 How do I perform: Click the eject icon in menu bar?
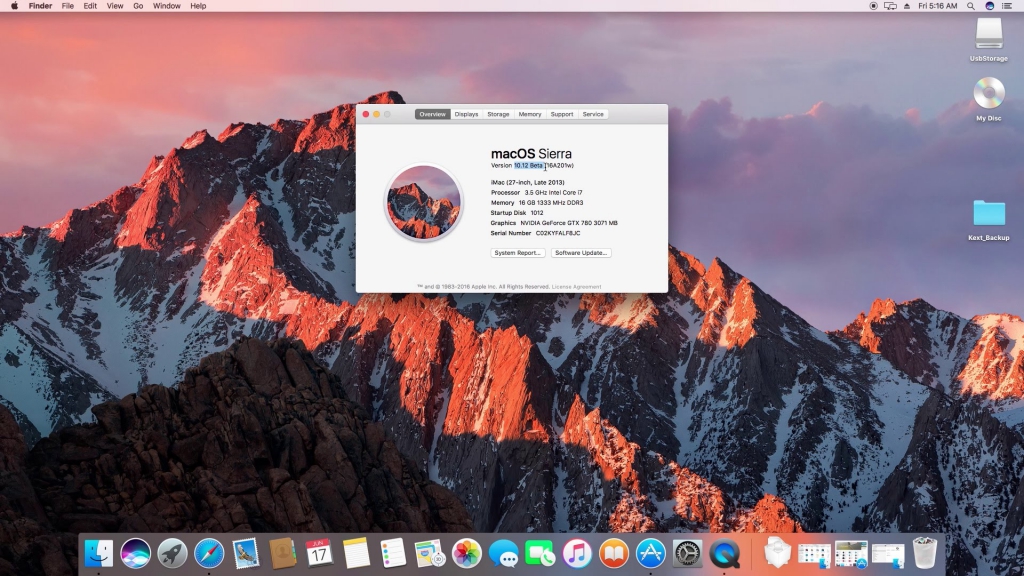point(906,6)
